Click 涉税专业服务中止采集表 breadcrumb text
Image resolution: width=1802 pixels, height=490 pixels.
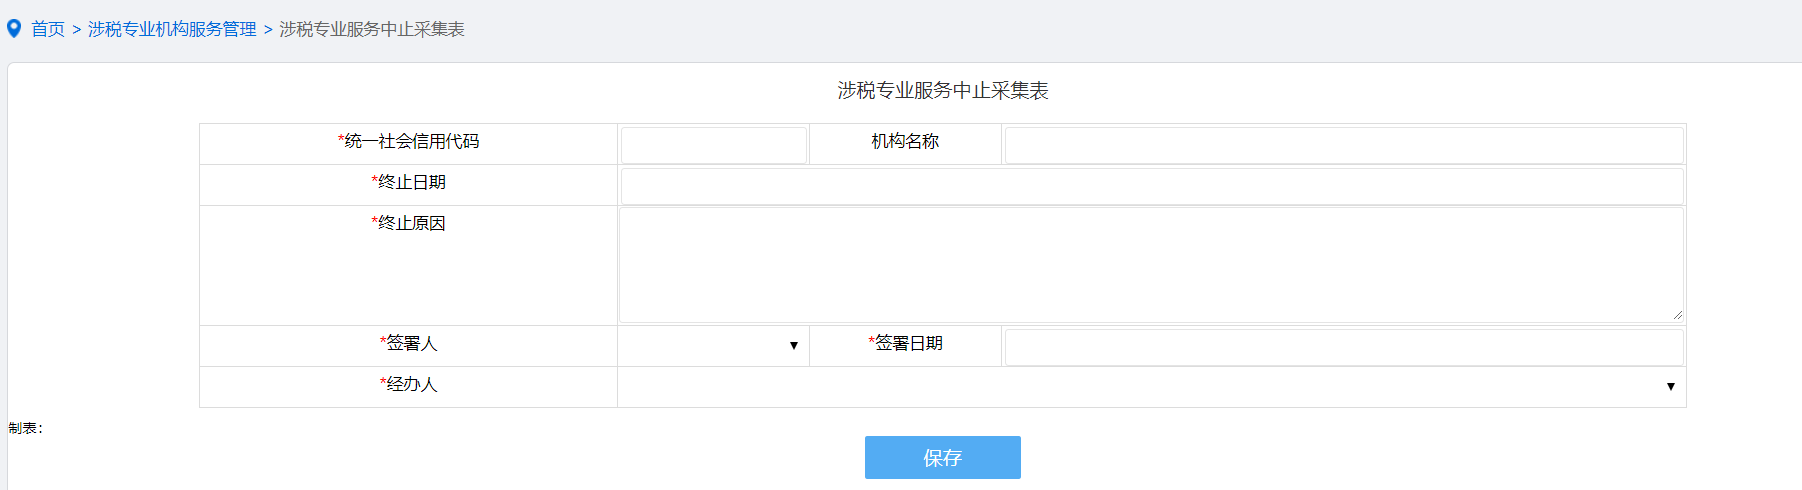coord(372,30)
